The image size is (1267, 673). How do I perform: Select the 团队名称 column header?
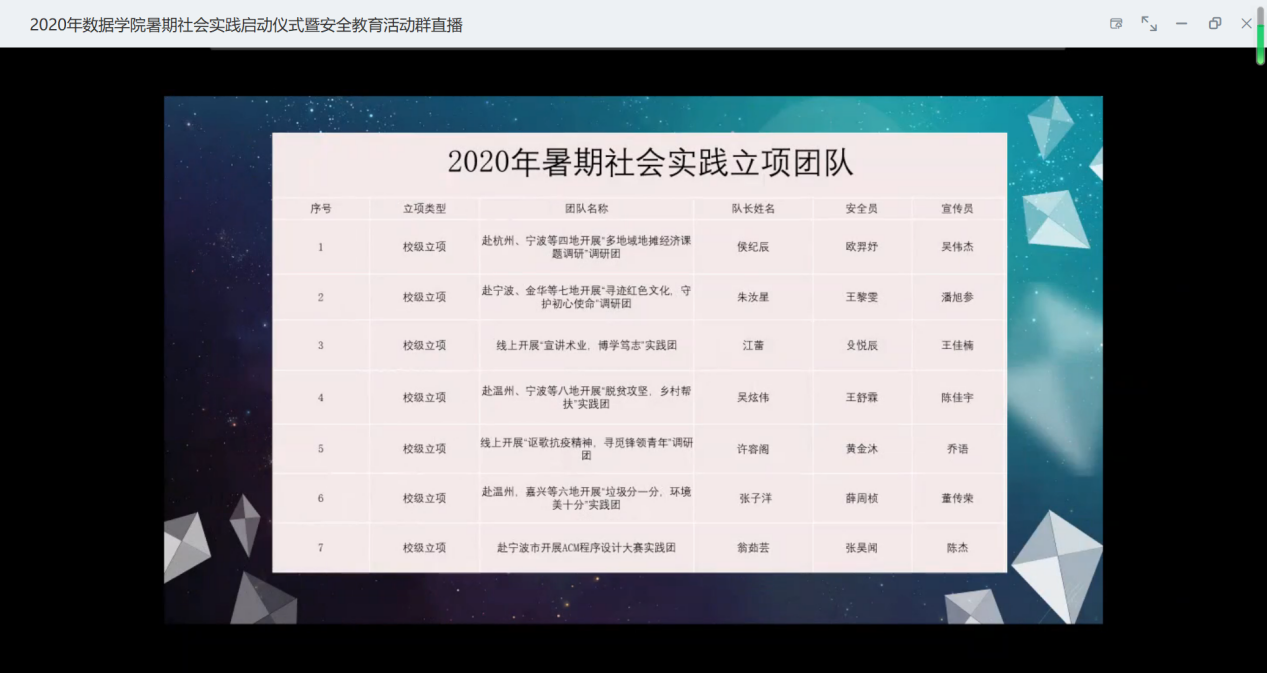586,209
